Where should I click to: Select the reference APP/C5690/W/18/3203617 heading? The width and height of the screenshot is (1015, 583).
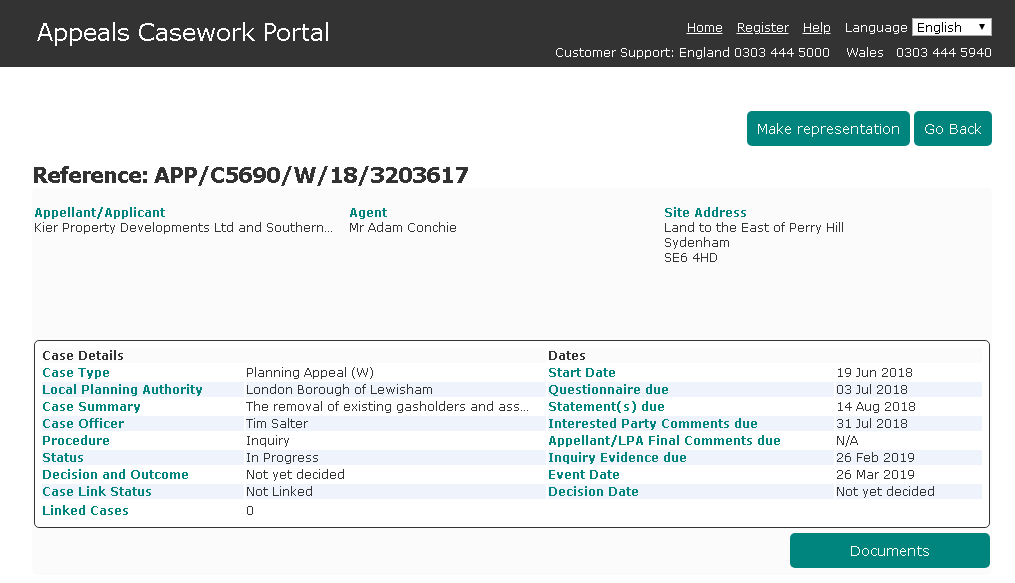[251, 175]
